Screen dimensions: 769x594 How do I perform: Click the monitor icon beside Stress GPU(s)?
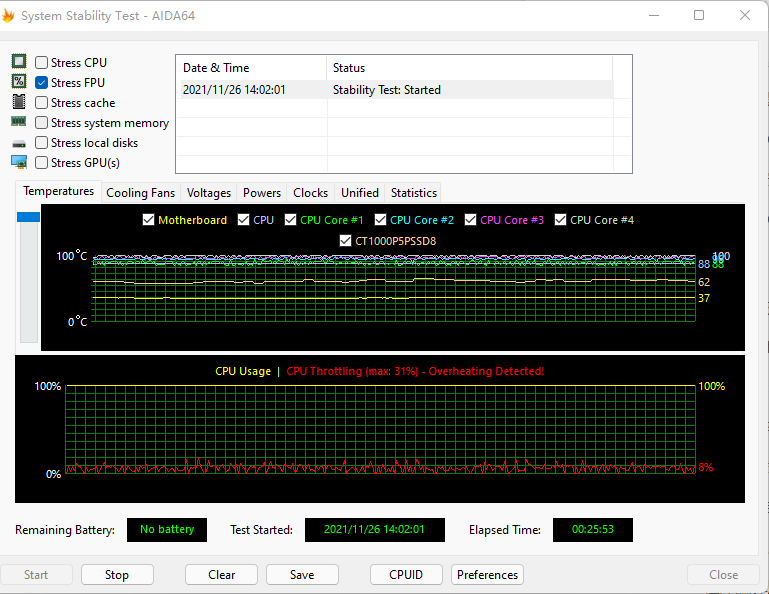19,162
